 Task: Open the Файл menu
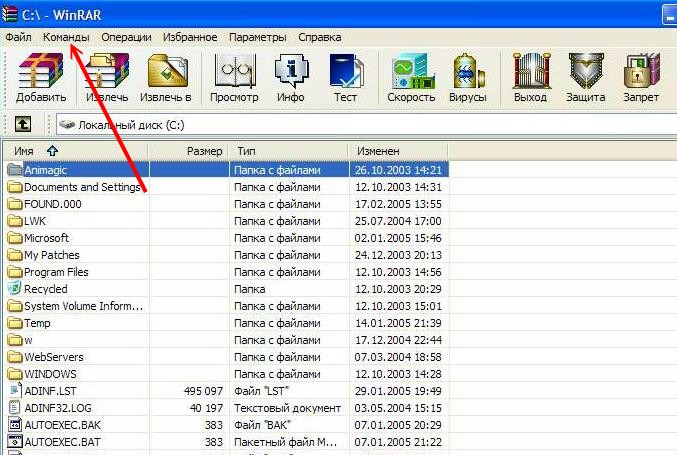(x=19, y=37)
